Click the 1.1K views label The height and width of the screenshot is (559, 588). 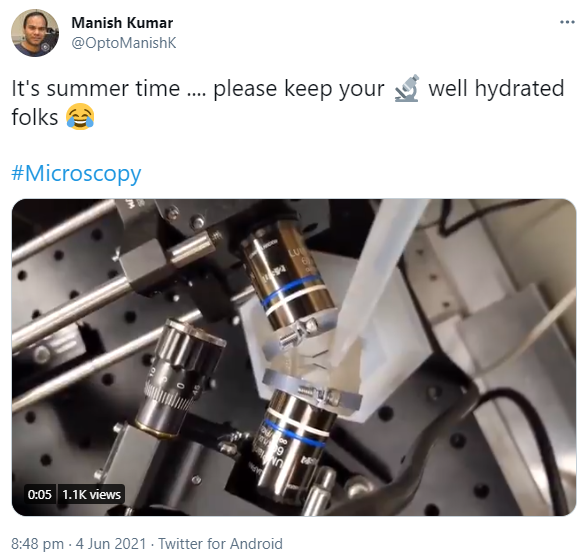(92, 495)
